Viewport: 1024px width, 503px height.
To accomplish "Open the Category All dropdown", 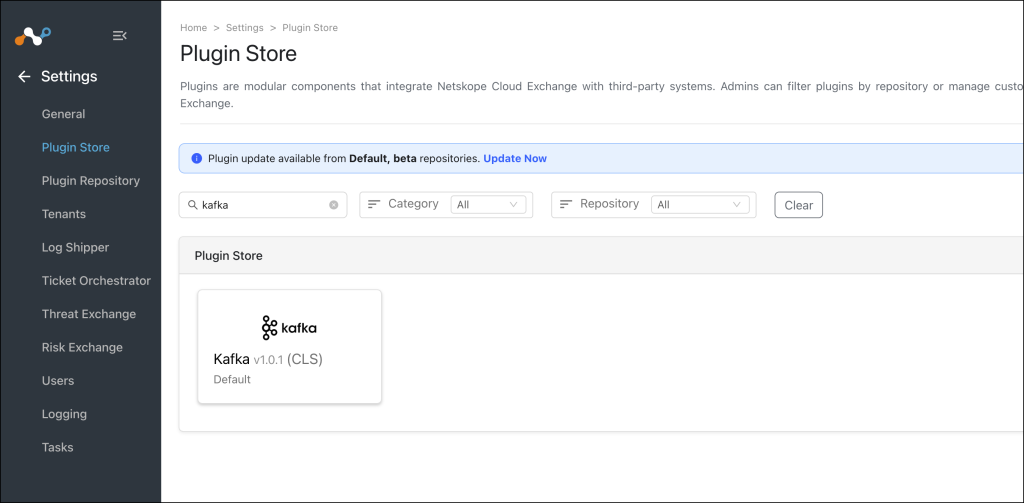I will (x=488, y=204).
